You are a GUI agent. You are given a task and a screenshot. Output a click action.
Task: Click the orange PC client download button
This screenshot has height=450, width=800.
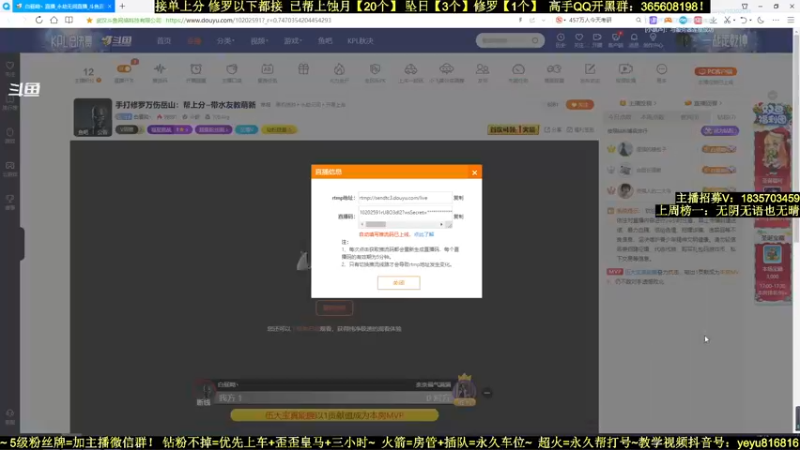pyautogui.click(x=715, y=71)
